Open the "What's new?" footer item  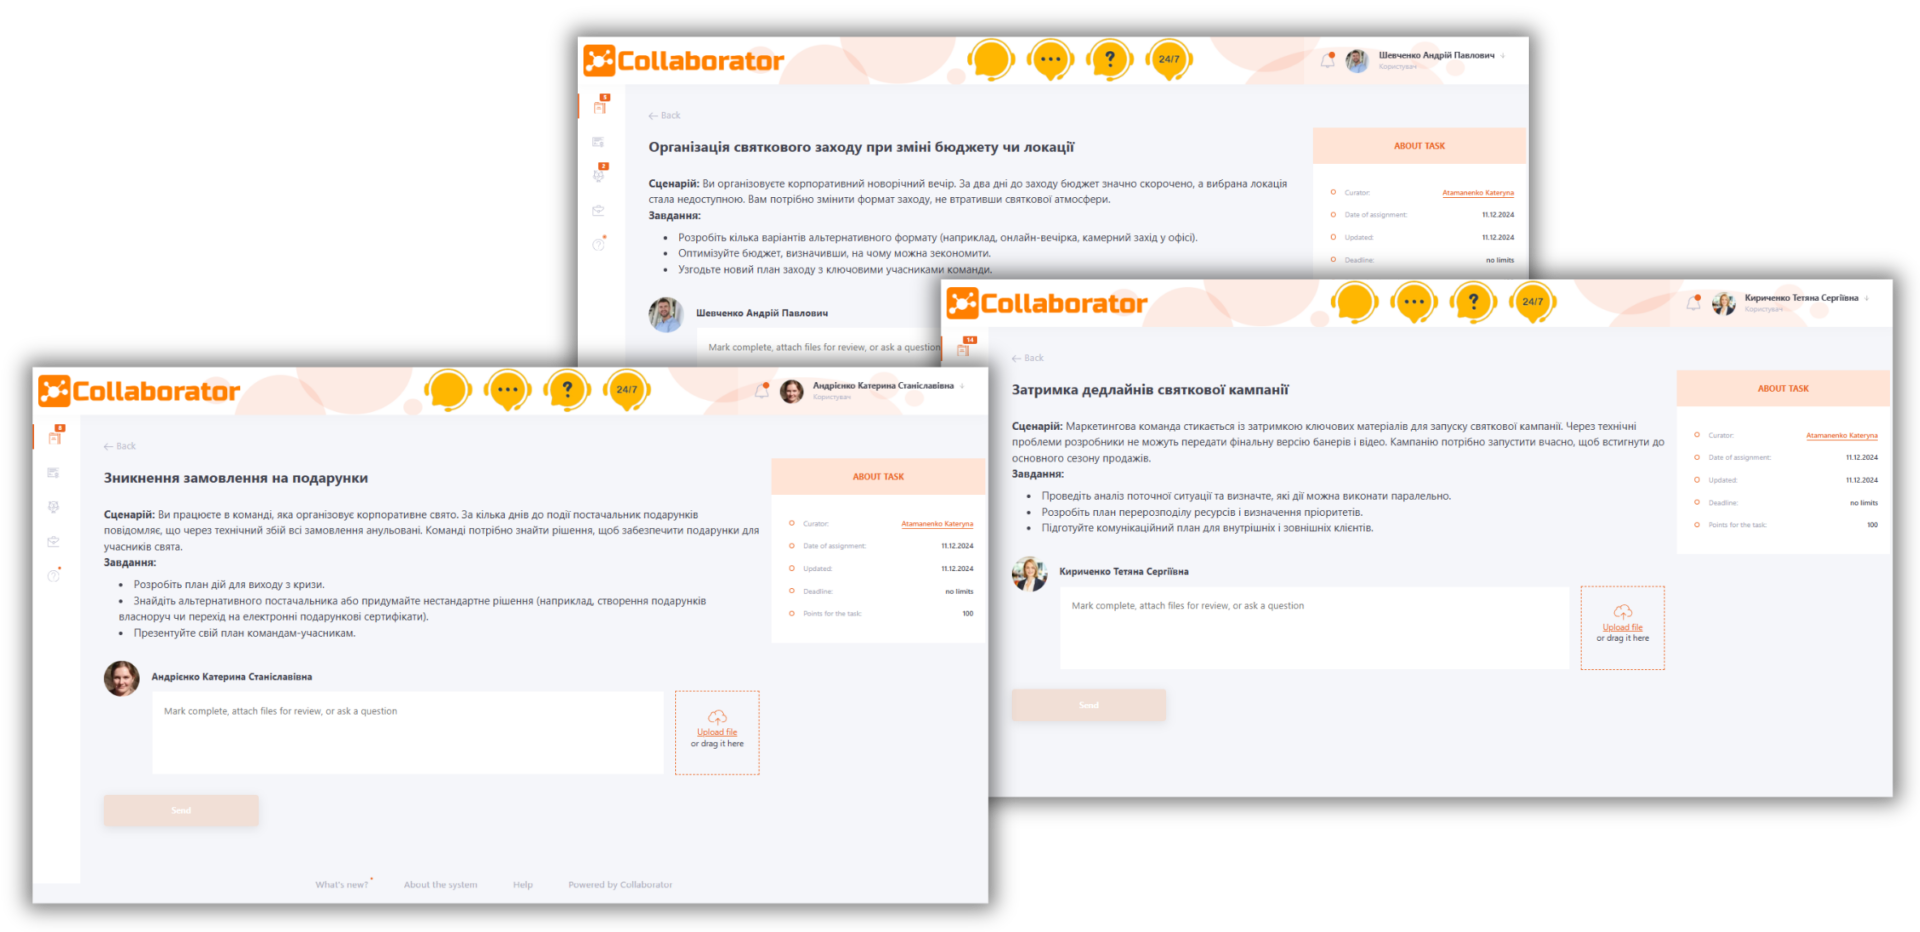342,885
